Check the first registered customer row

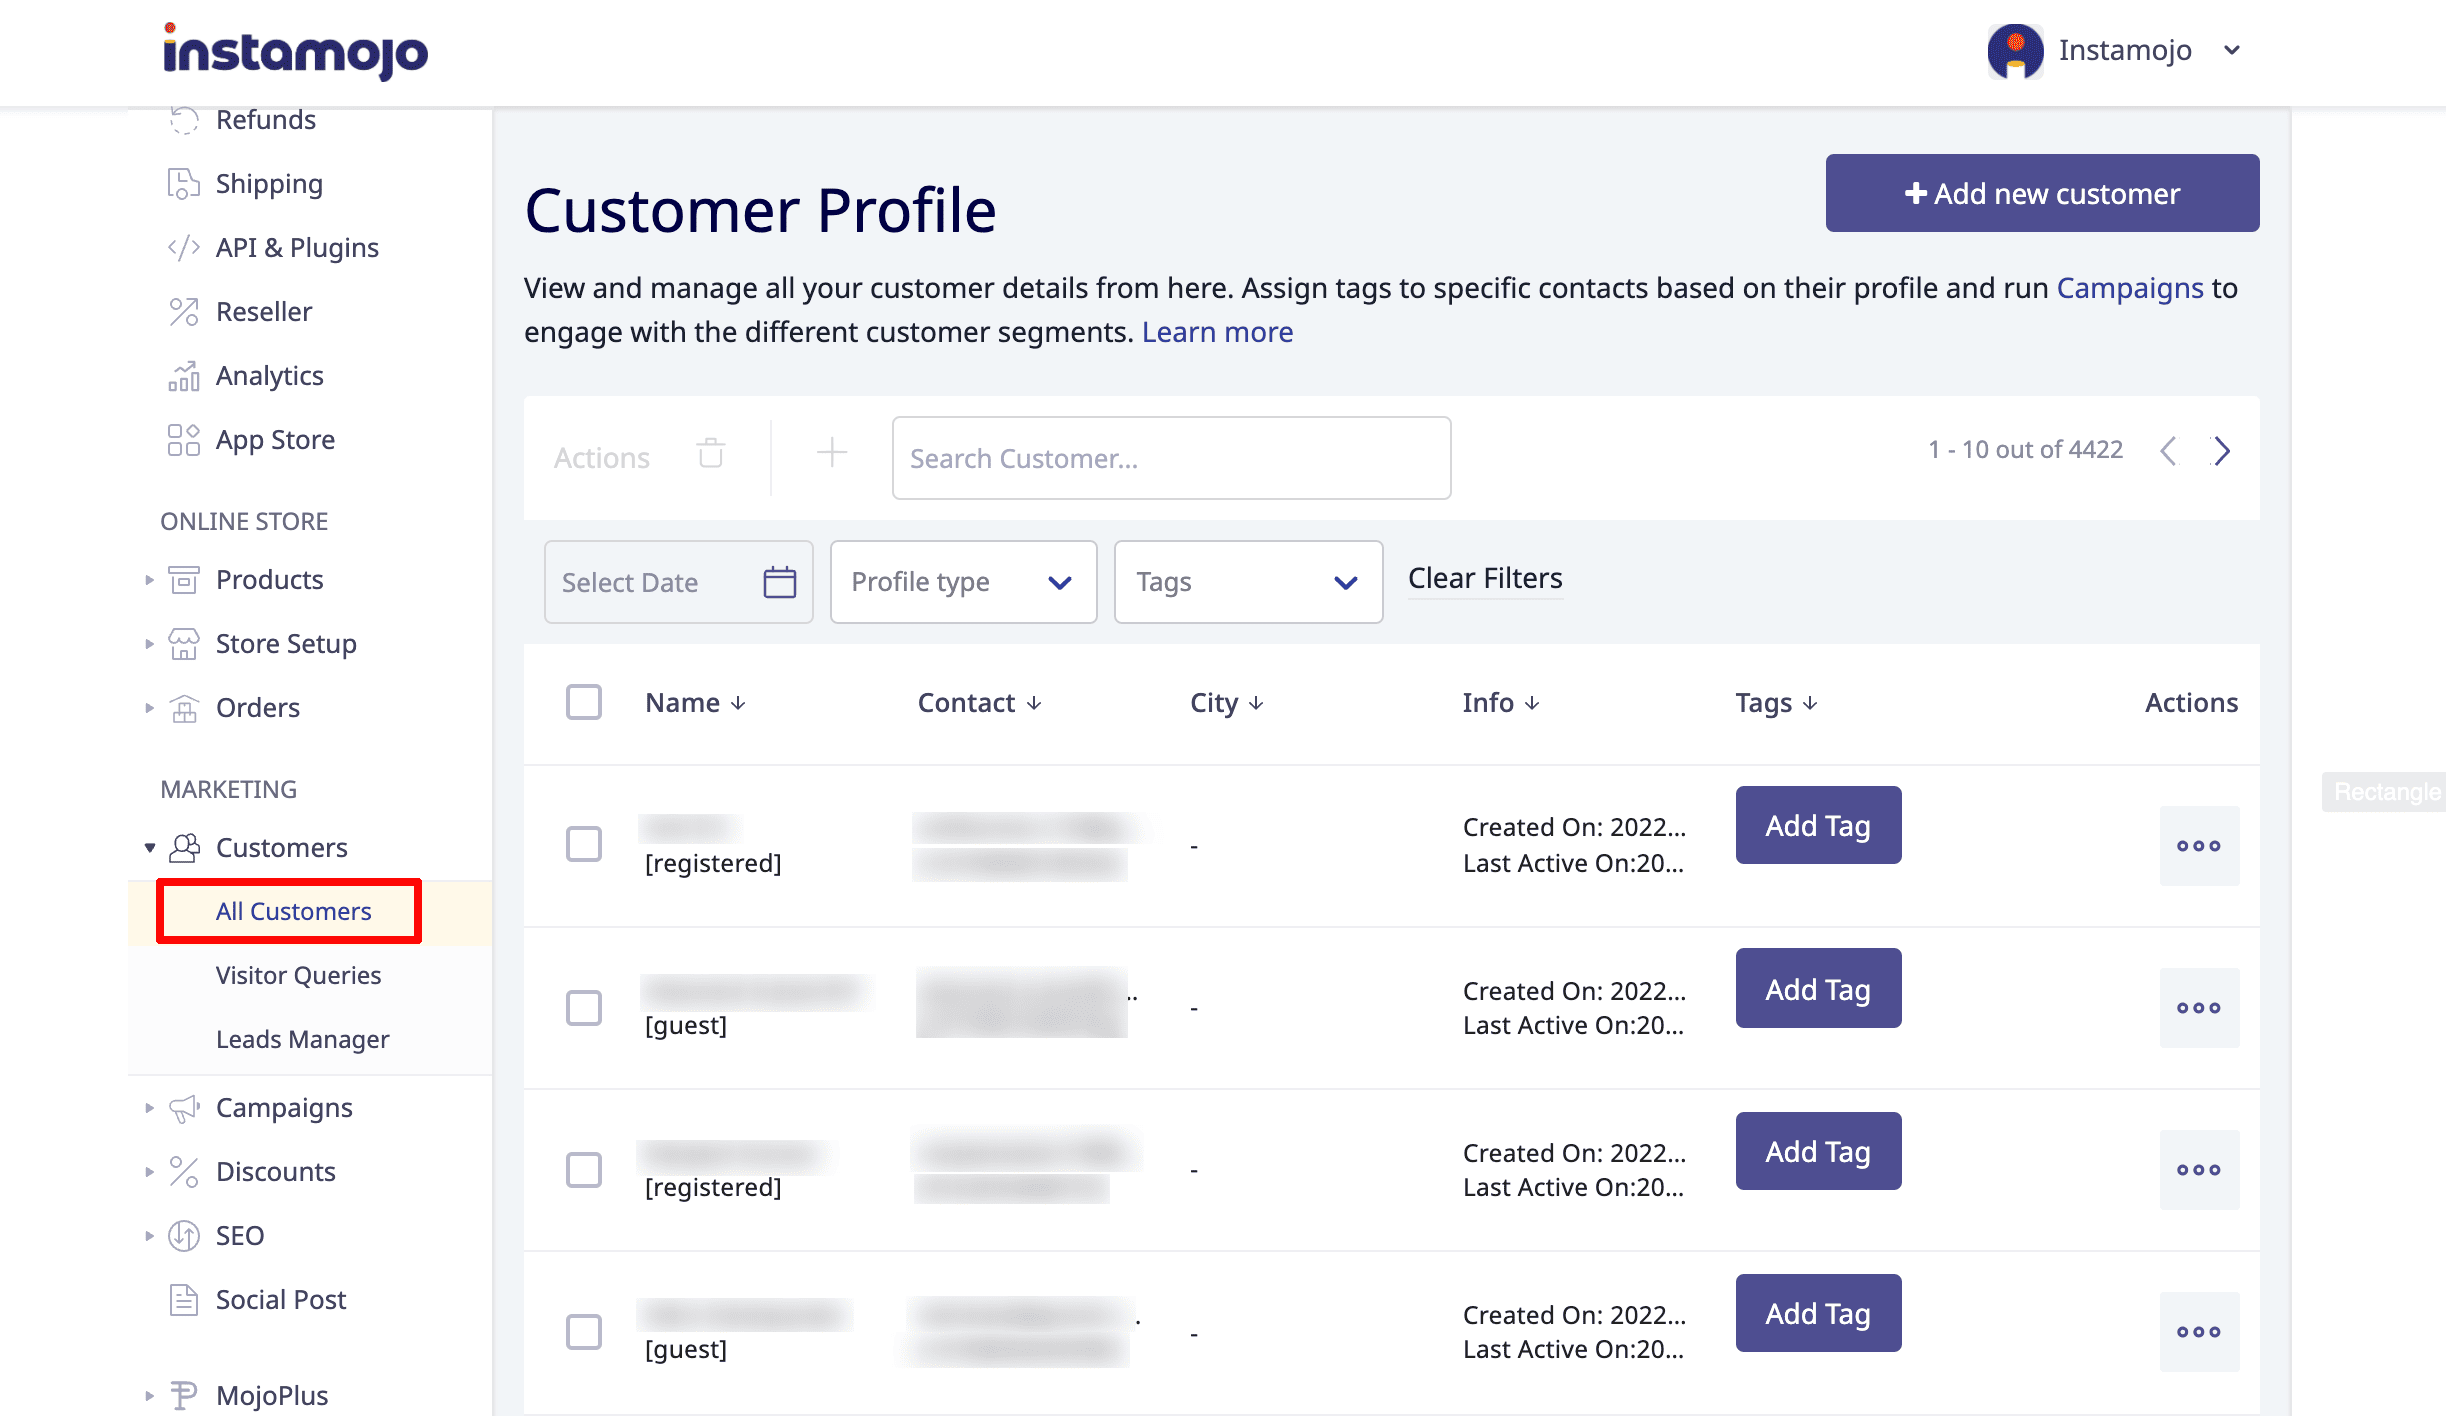(x=584, y=844)
